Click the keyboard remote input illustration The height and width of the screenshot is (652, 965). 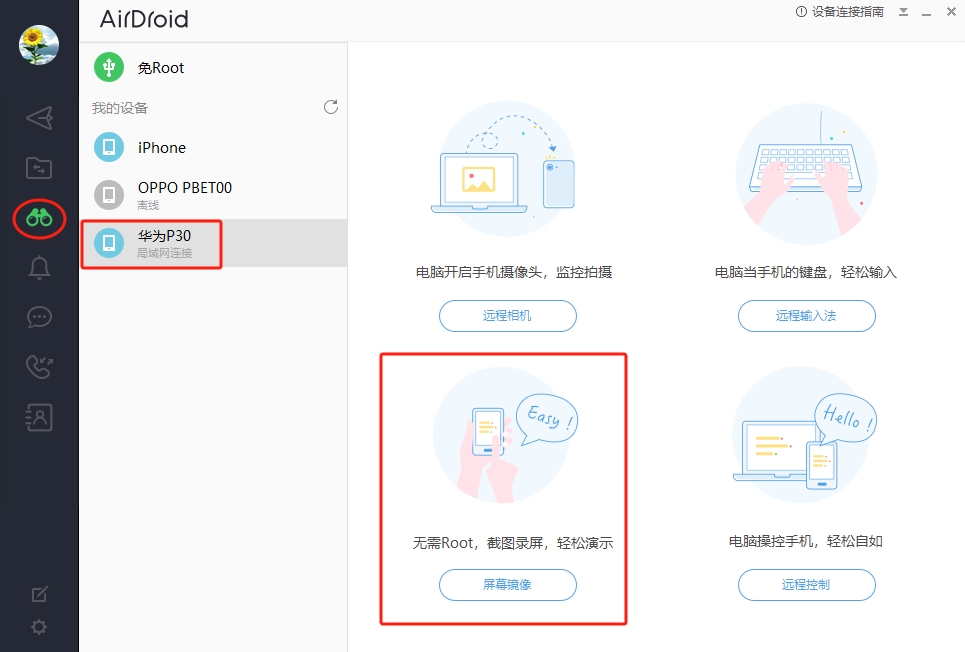pos(806,174)
